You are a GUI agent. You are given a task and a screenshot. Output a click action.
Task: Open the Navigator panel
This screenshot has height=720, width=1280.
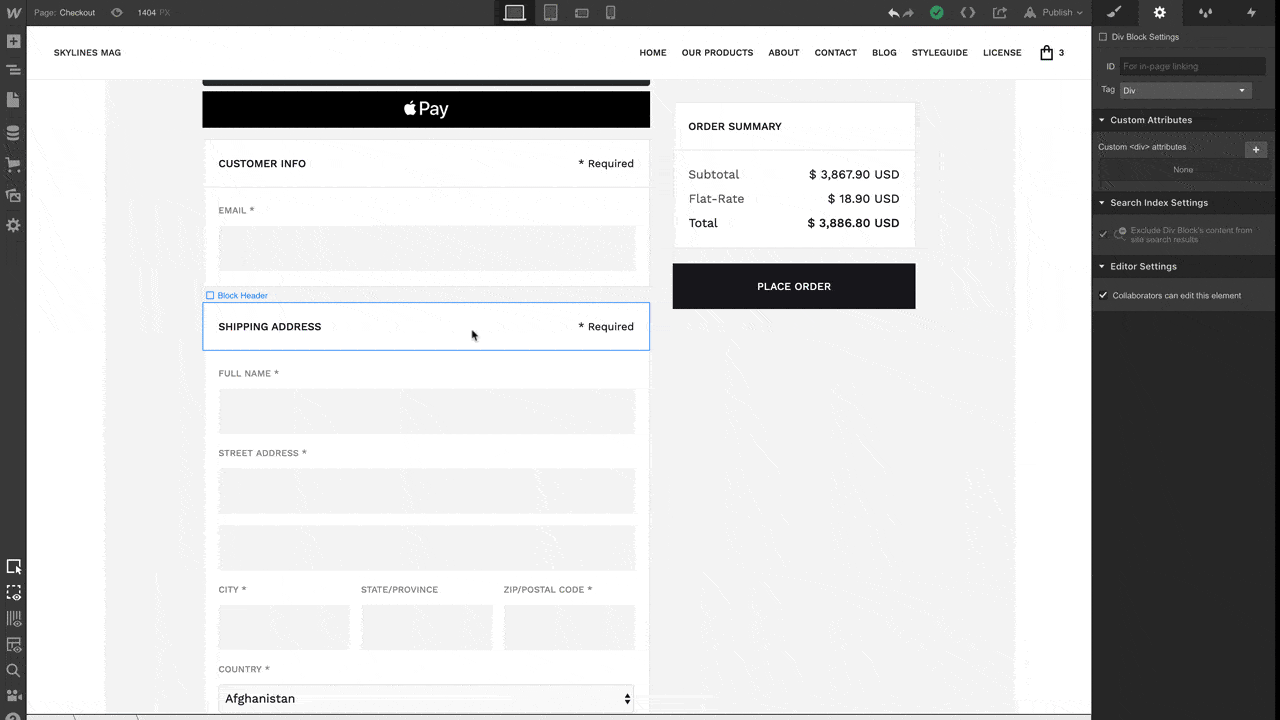13,70
